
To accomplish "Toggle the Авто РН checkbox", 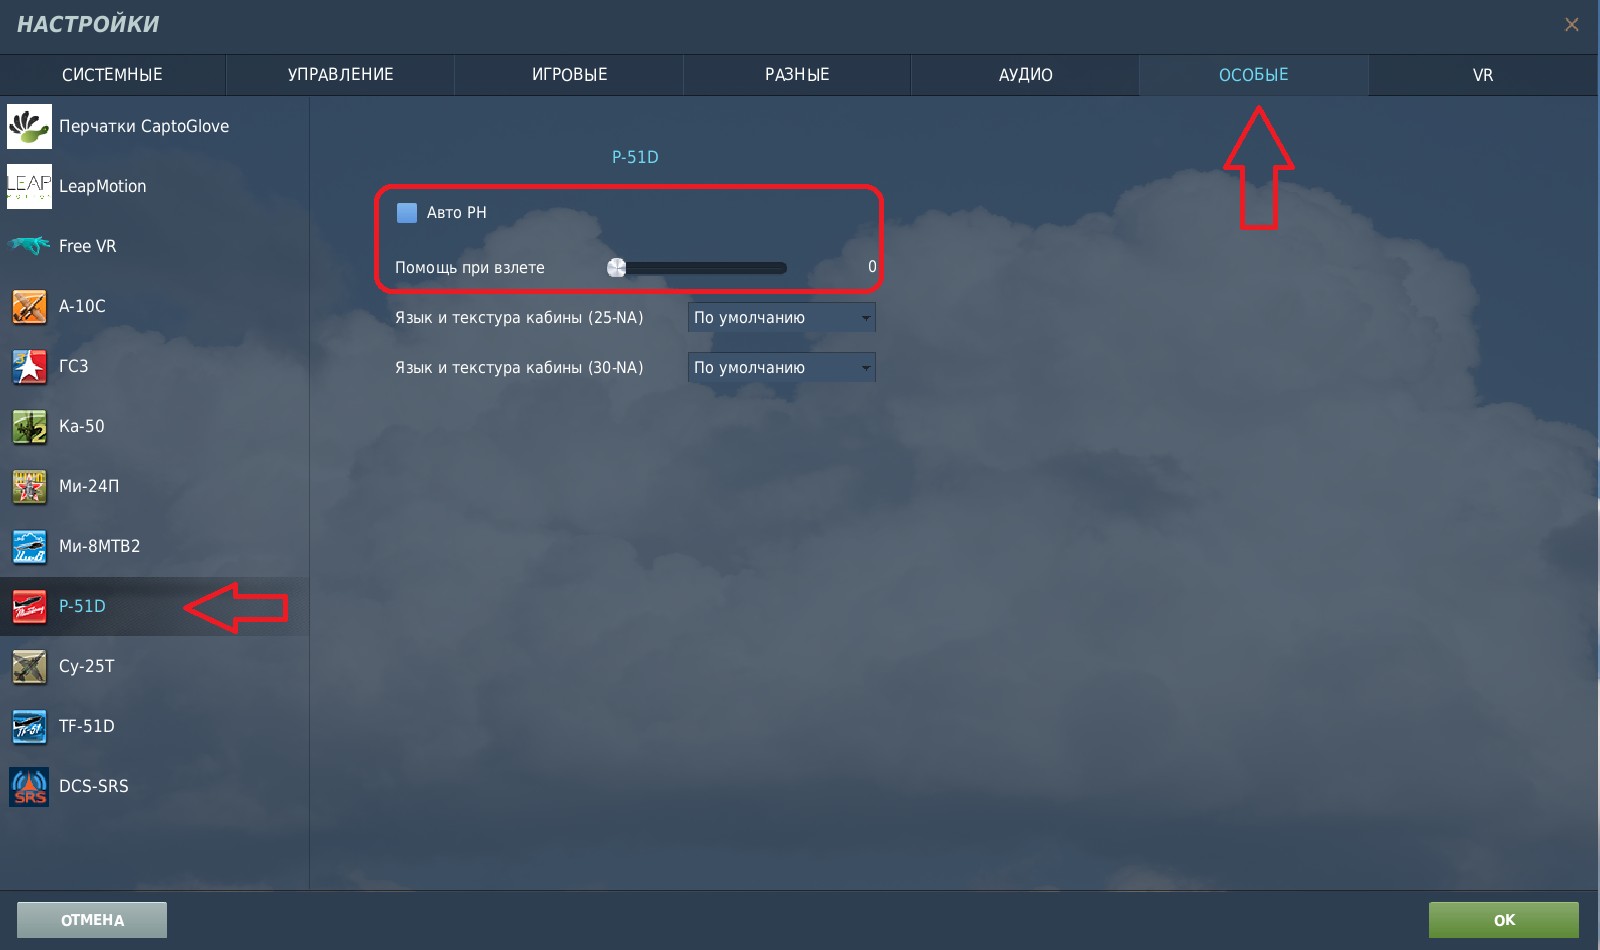I will 407,212.
